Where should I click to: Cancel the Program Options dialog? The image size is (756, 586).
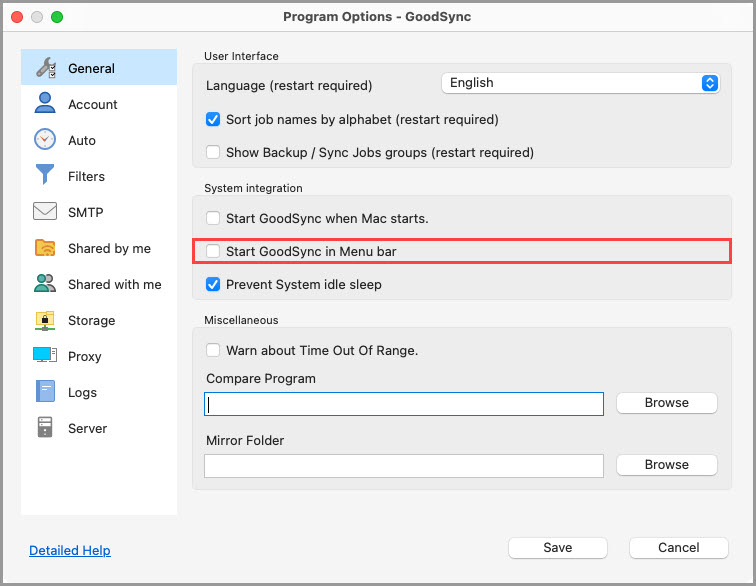tap(678, 548)
